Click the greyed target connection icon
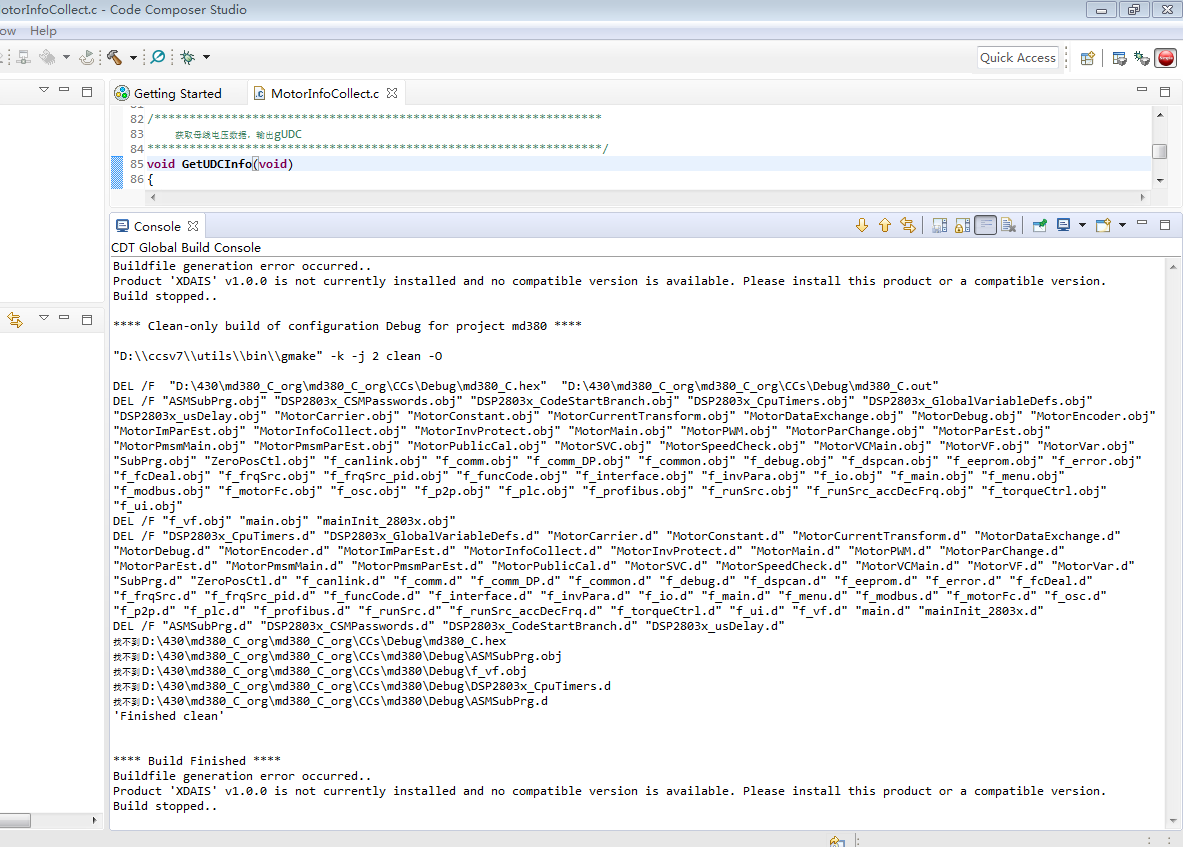Viewport: 1183px width, 847px height. coord(23,57)
